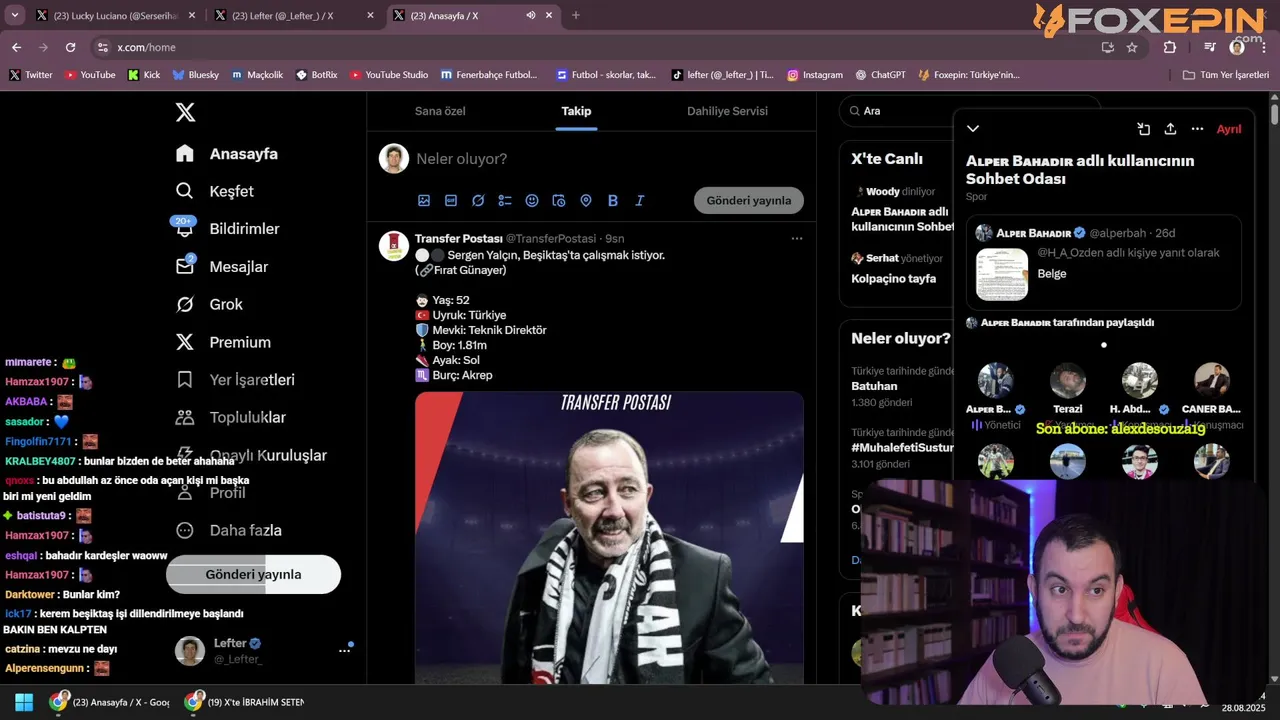Add an image to the post
1280x720 pixels.
(x=424, y=201)
